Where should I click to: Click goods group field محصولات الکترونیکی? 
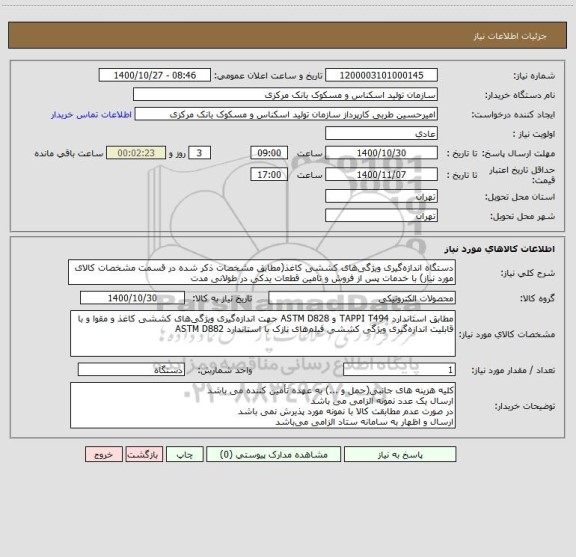[x=362, y=298]
